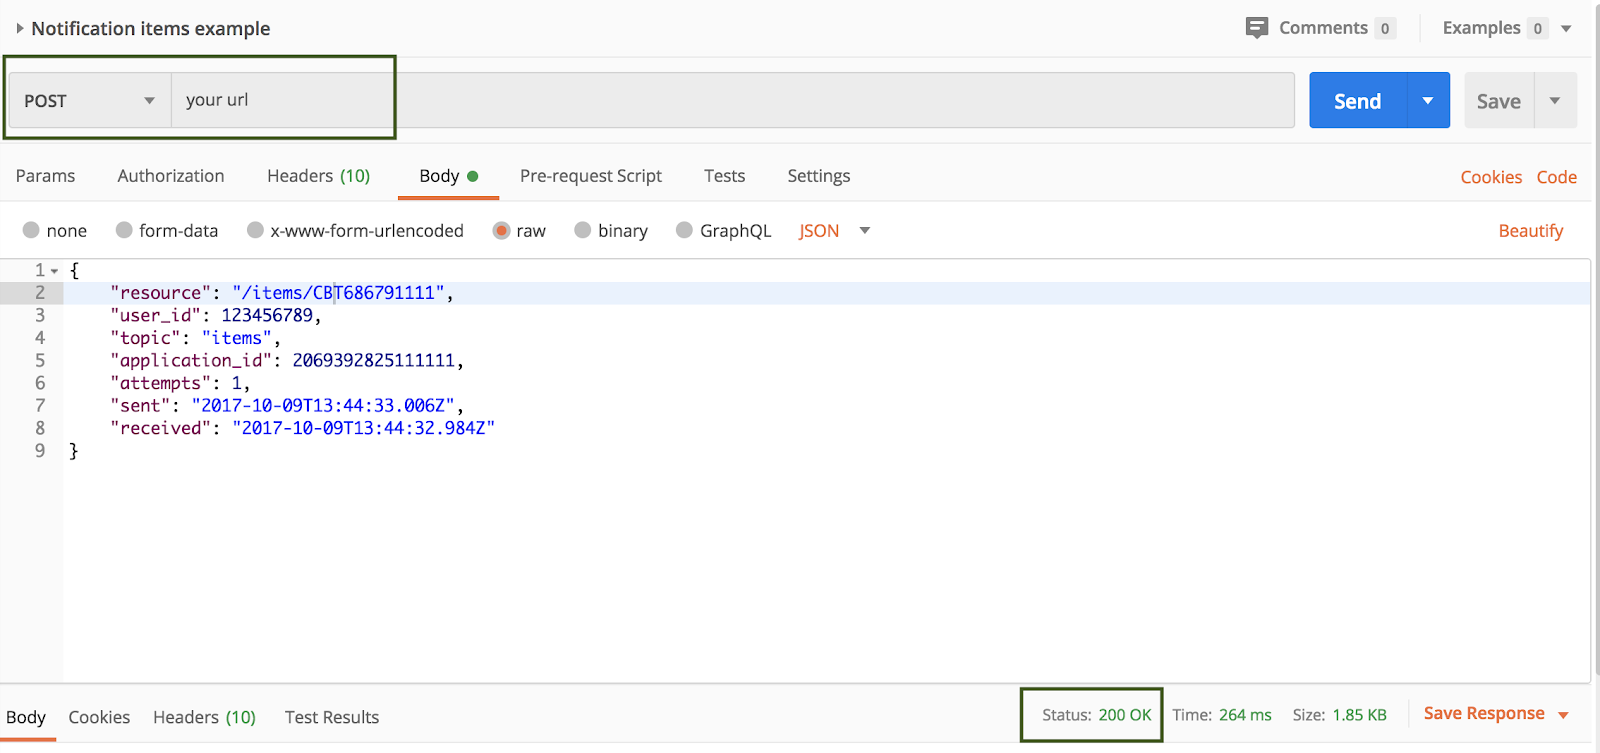Click the Status 200 OK indicator
1600x753 pixels.
tap(1096, 715)
